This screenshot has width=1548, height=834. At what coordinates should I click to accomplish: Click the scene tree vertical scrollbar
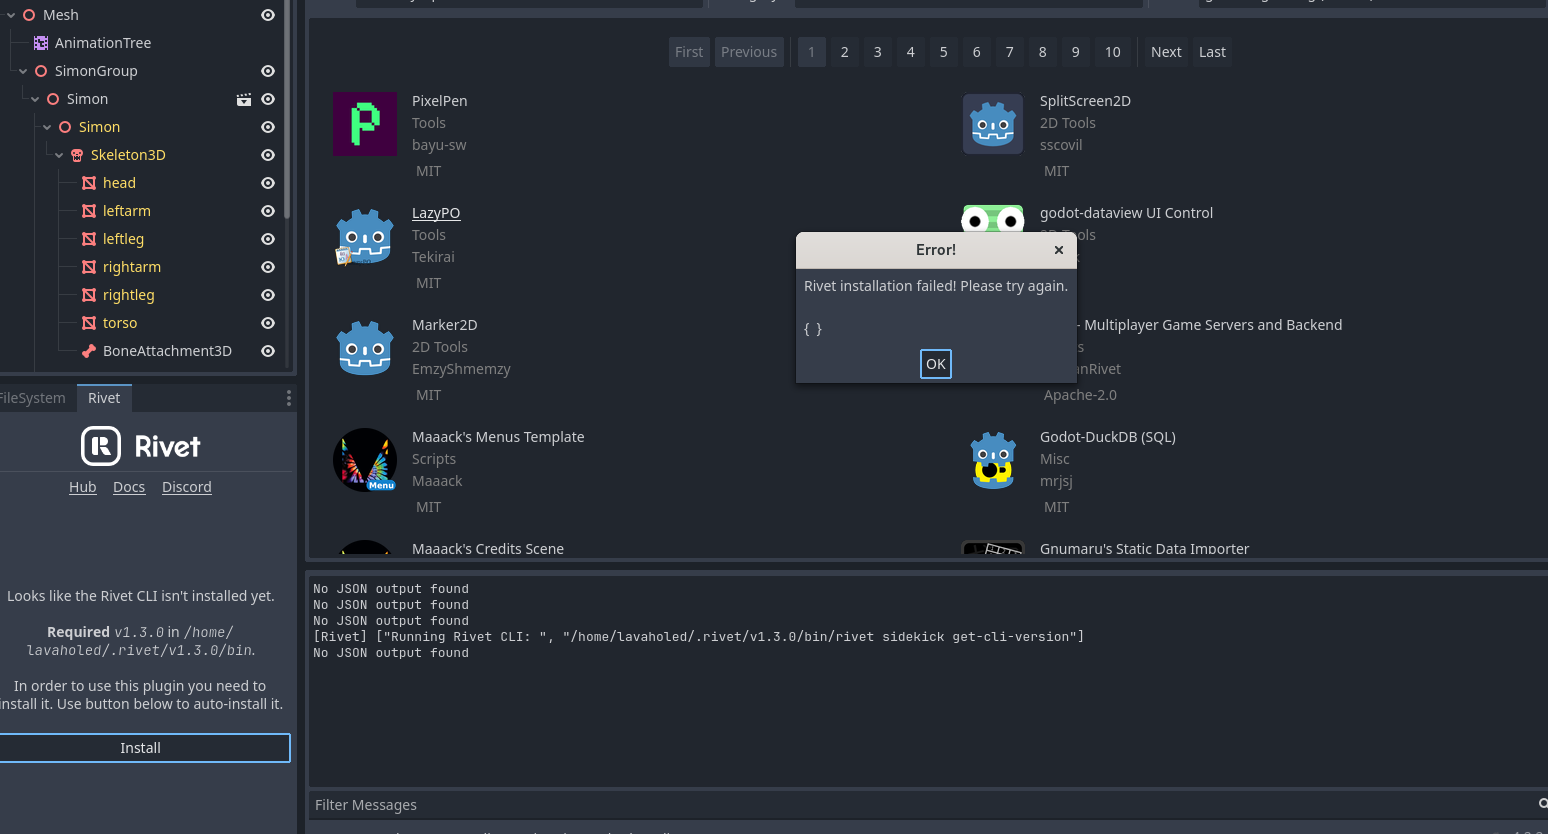click(287, 110)
